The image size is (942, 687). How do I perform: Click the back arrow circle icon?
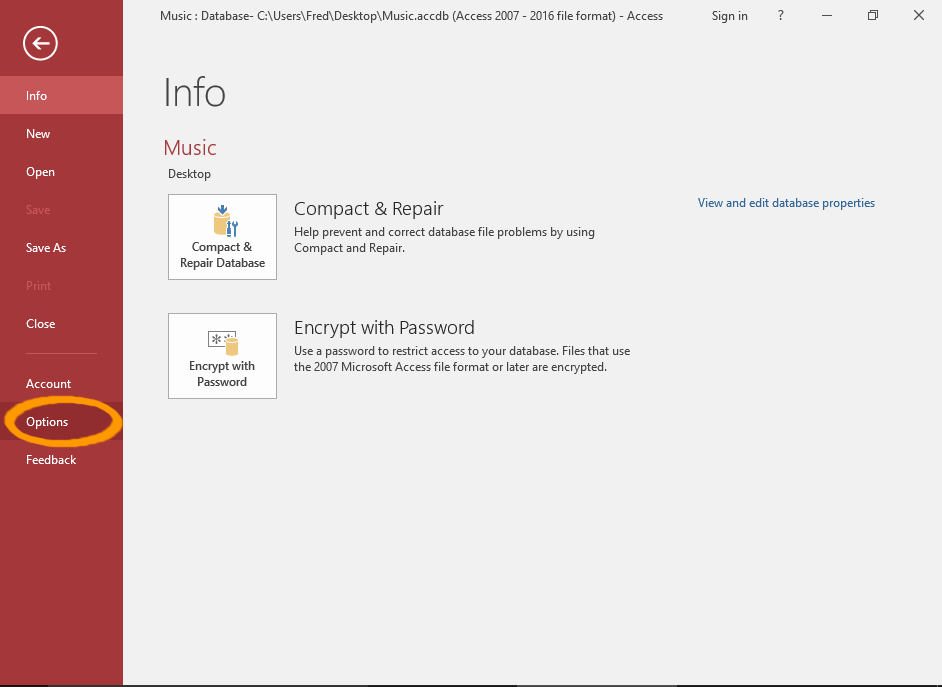pyautogui.click(x=41, y=42)
